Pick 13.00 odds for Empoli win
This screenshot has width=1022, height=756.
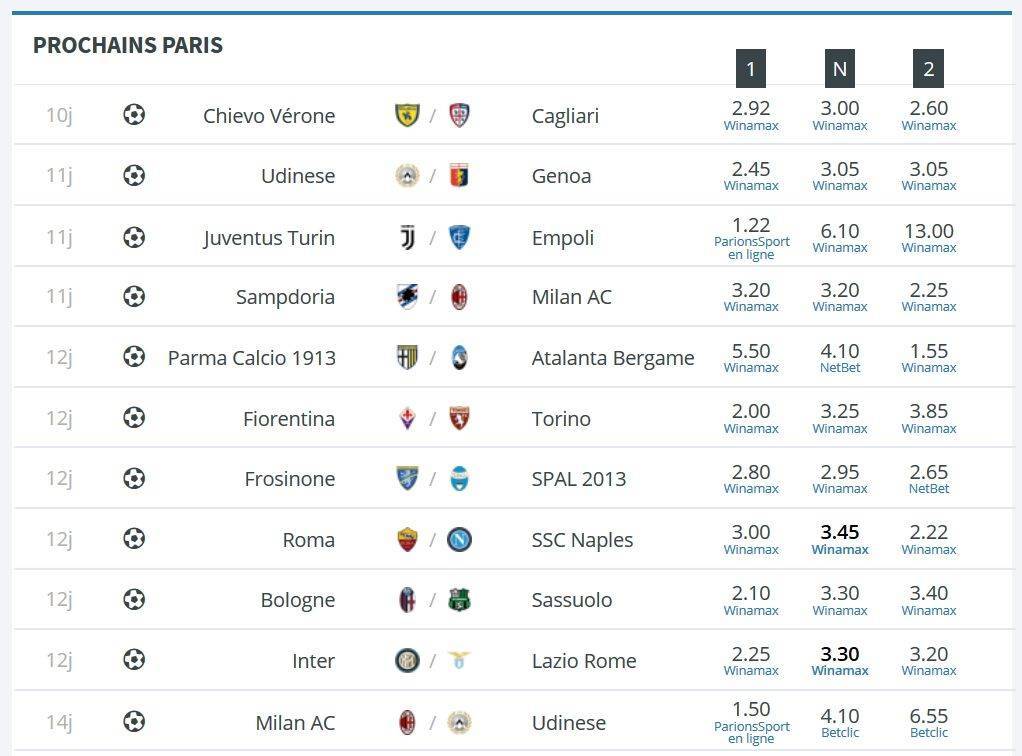[x=929, y=231]
